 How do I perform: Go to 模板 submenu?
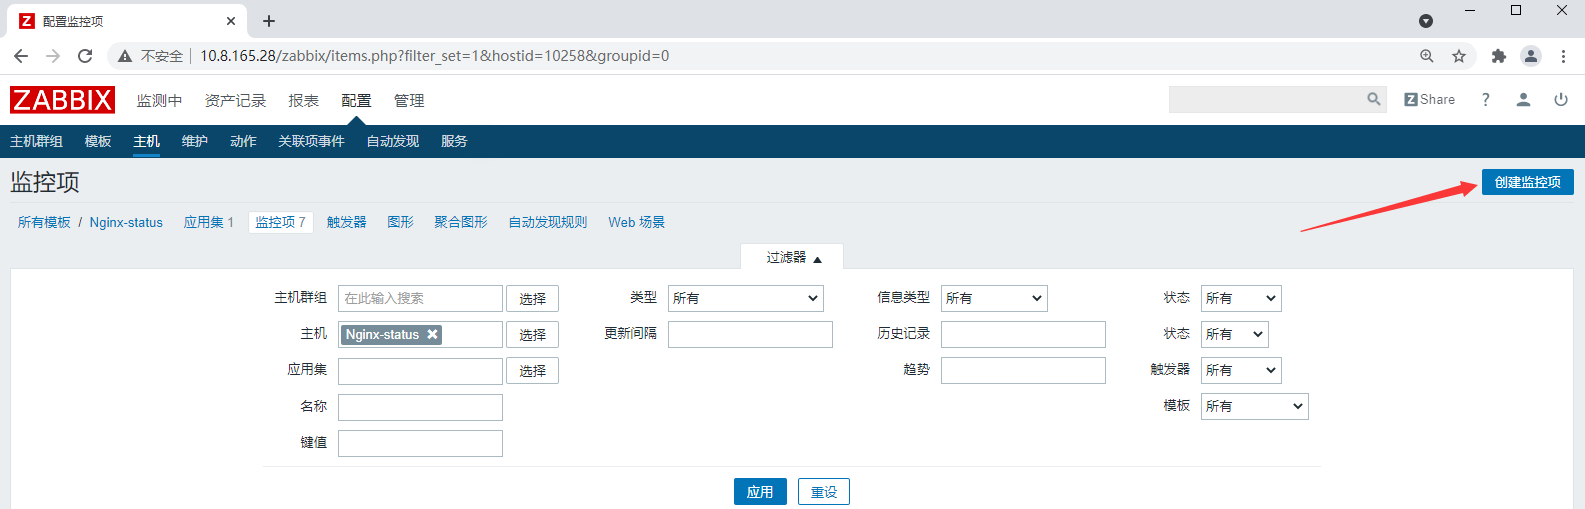(x=98, y=141)
